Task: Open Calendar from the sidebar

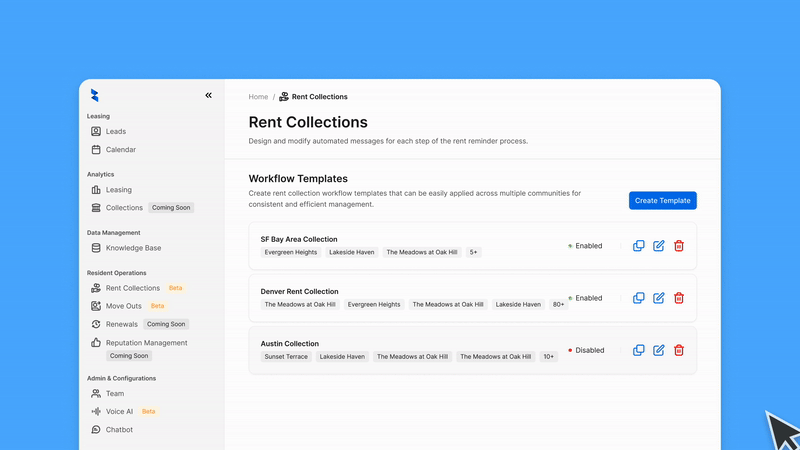Action: [x=120, y=149]
